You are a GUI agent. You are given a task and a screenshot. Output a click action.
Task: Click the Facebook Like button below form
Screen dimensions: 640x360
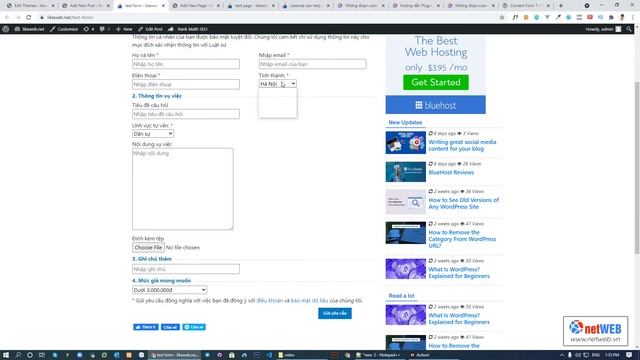145,327
